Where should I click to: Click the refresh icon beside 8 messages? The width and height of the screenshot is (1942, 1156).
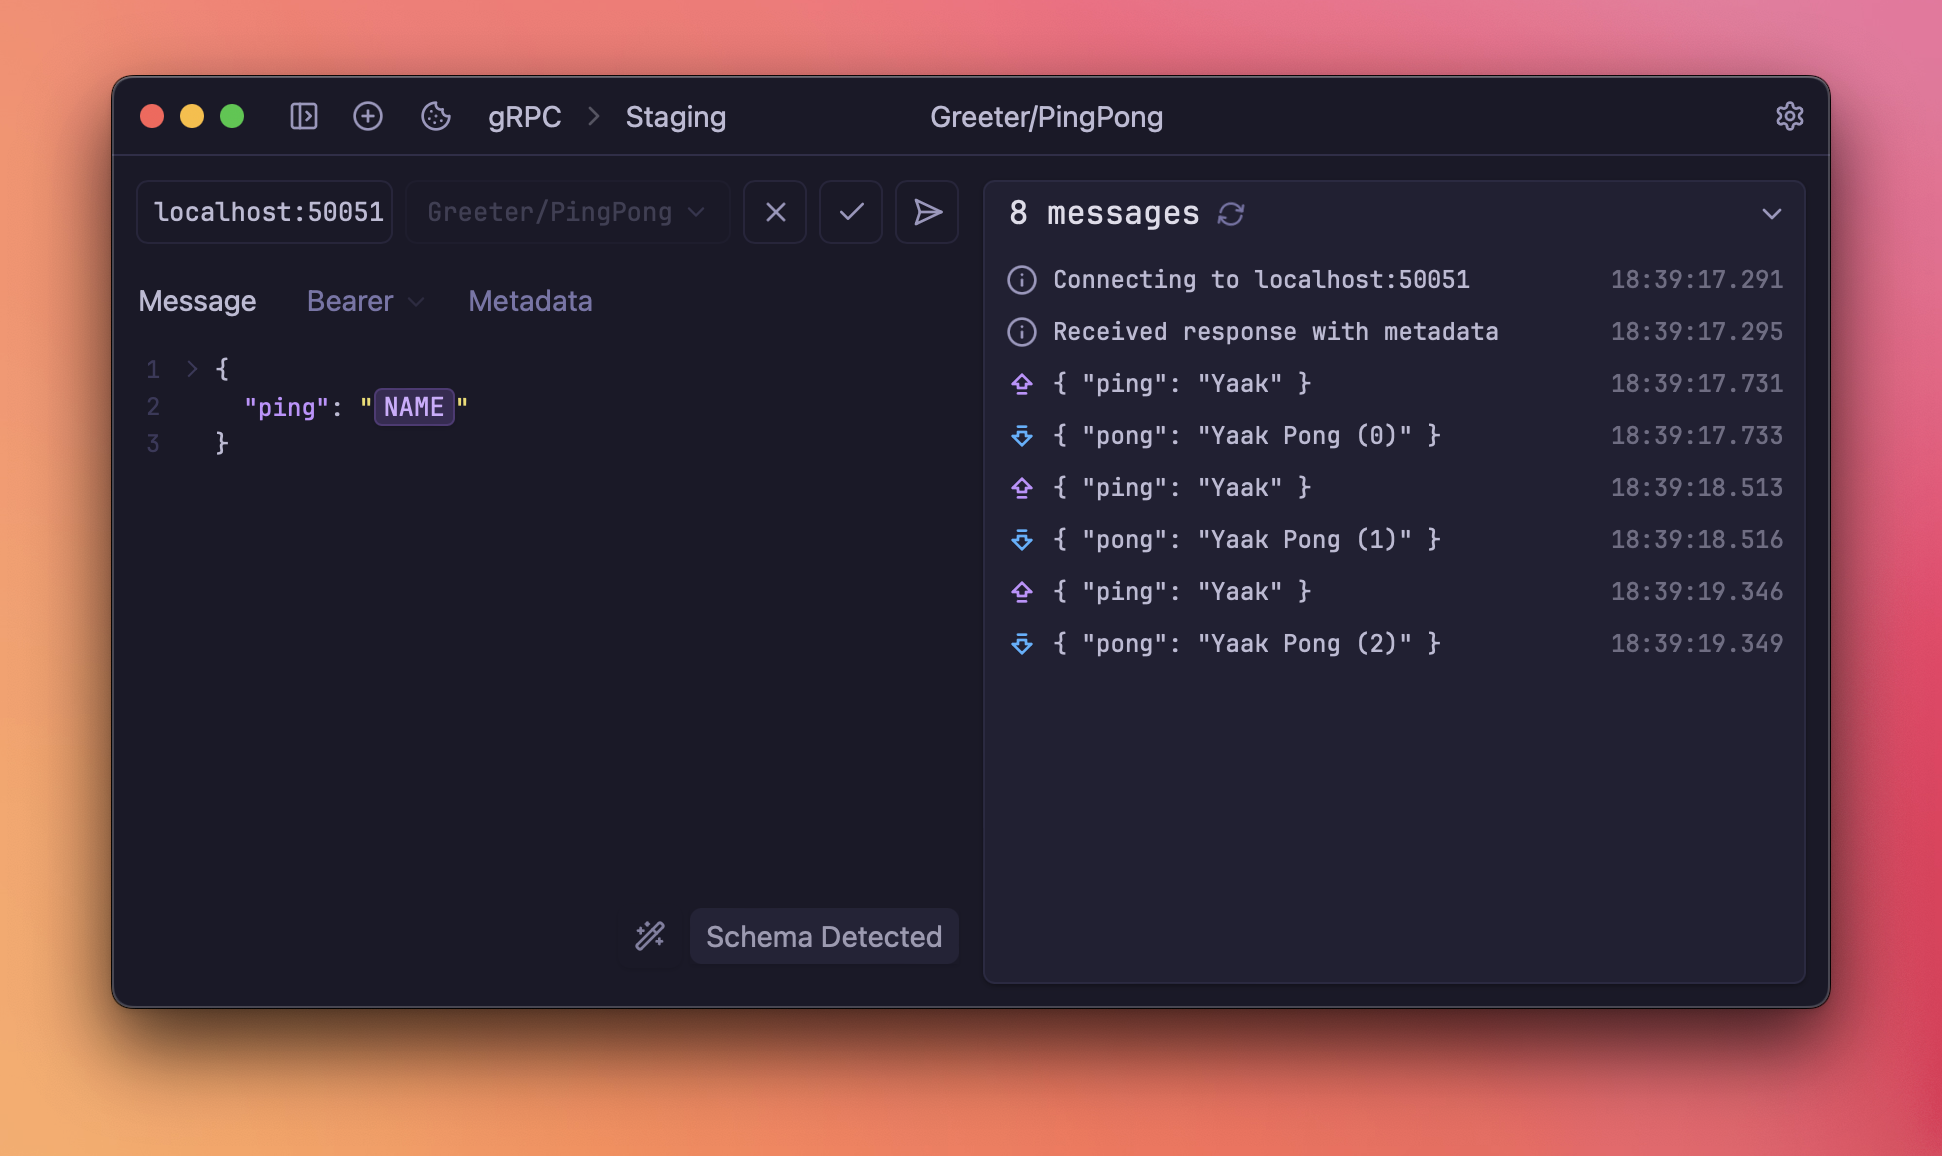click(1231, 214)
